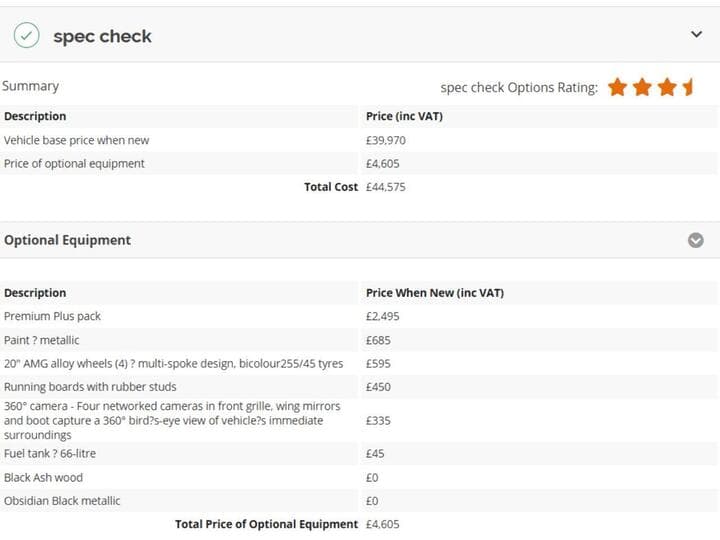Click Running boards with rubber studs
Image resolution: width=720 pixels, height=540 pixels.
click(x=90, y=387)
